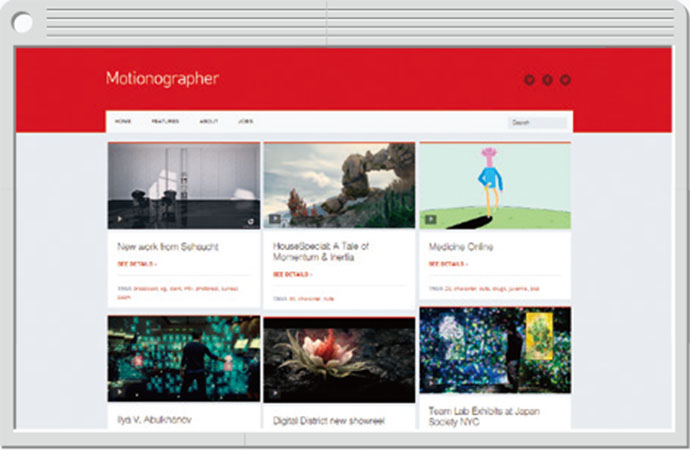Click the Digital District flower thumbnail

339,360
